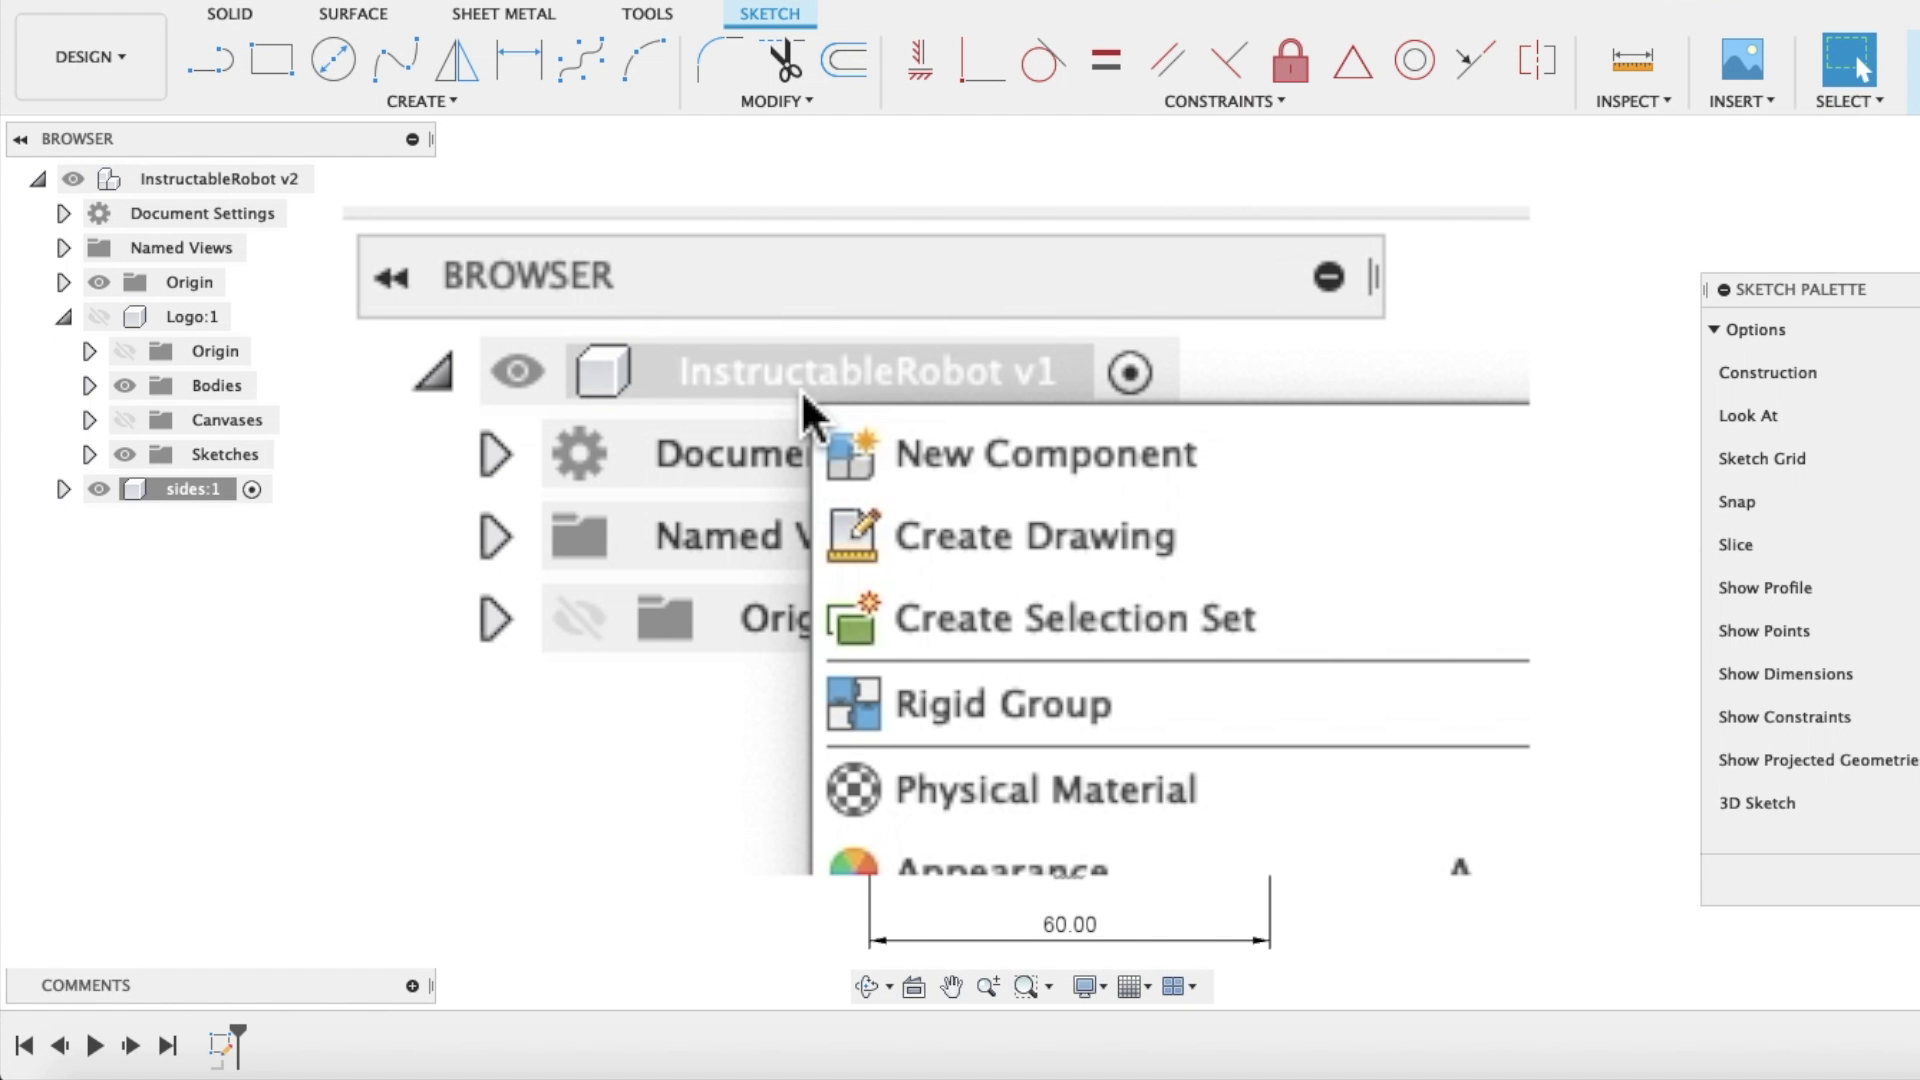The width and height of the screenshot is (1920, 1080).
Task: Open the DESIGN workspace dropdown
Action: click(x=90, y=57)
